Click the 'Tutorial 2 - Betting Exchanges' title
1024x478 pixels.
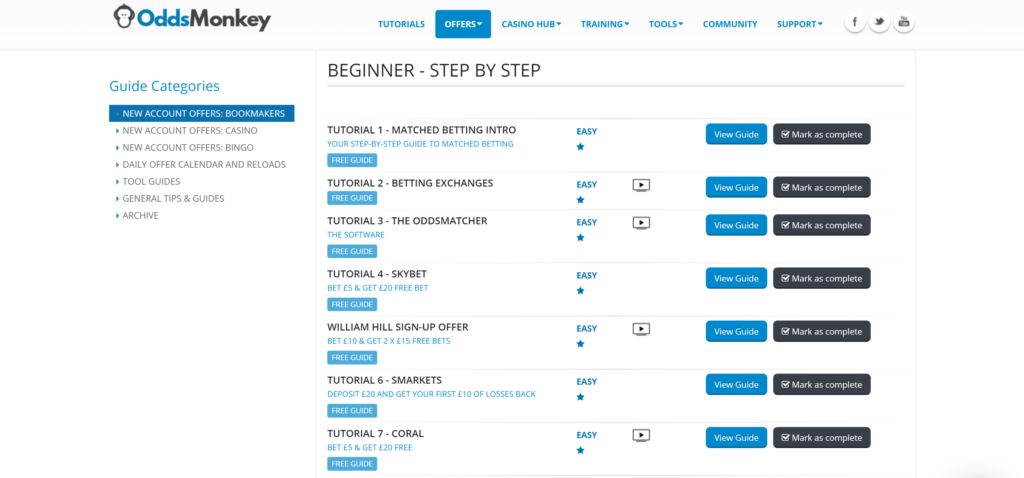click(x=410, y=183)
